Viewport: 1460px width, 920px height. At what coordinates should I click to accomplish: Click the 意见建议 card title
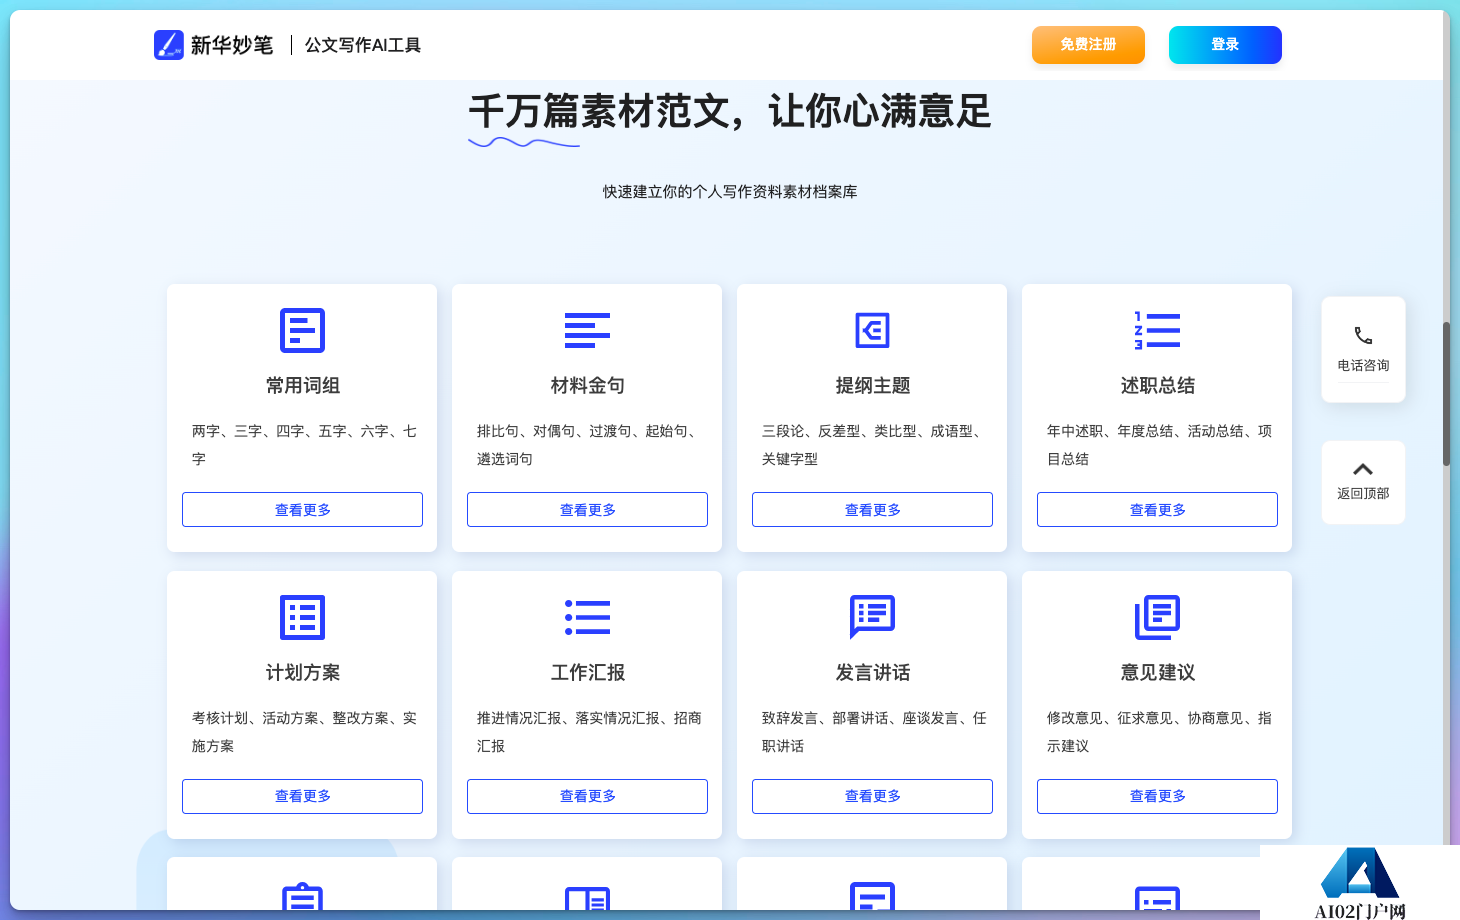tap(1157, 673)
